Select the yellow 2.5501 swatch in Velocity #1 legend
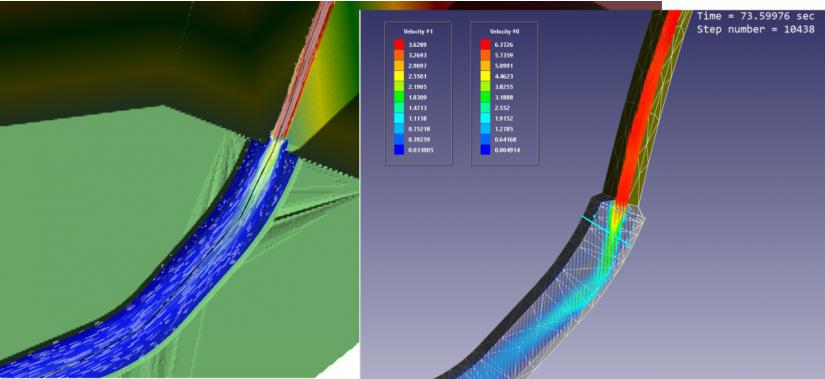Image resolution: width=825 pixels, height=379 pixels. click(x=398, y=76)
